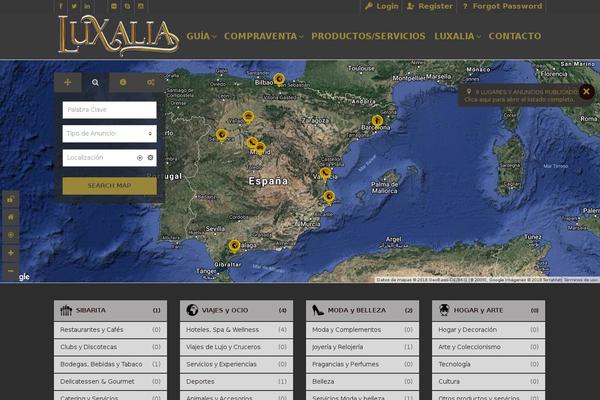Open Clubs y Discotecas category

coord(110,347)
